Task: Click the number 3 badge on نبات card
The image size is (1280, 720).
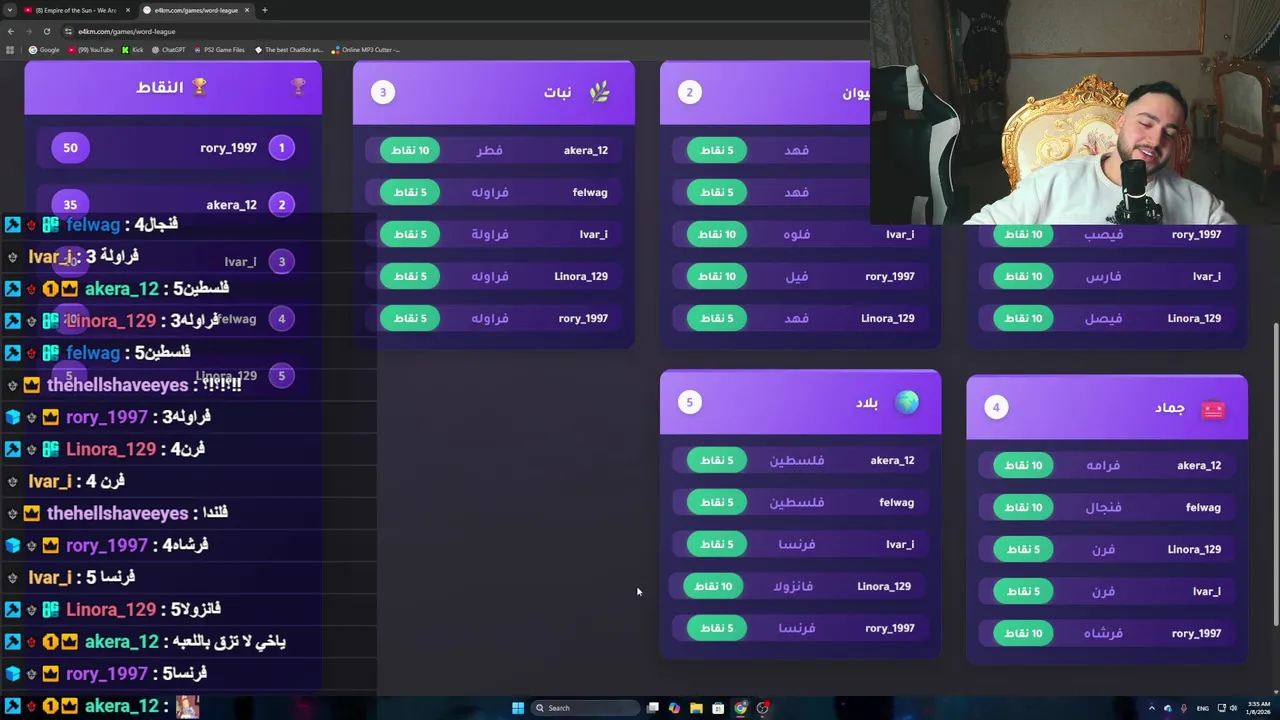Action: click(x=382, y=92)
